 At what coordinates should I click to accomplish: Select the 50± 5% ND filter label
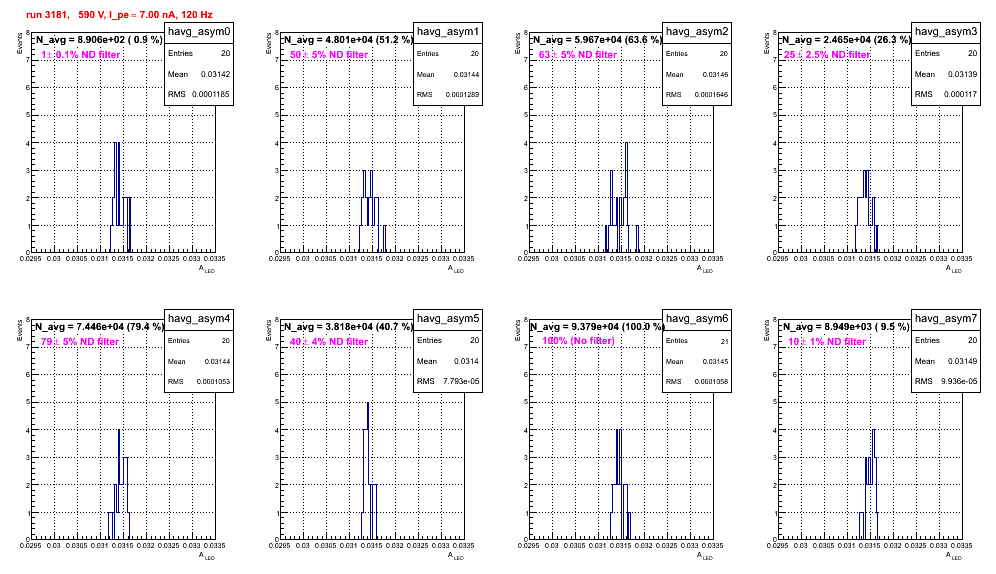(x=329, y=55)
